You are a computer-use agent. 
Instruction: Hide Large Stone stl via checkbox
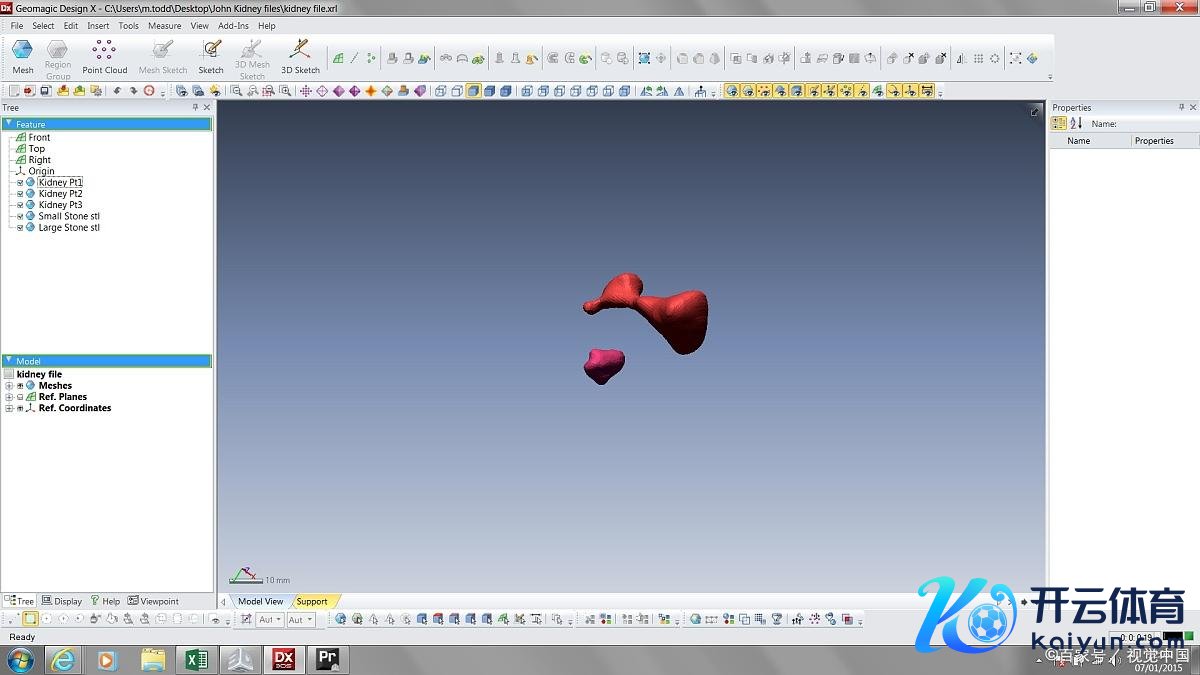(20, 228)
